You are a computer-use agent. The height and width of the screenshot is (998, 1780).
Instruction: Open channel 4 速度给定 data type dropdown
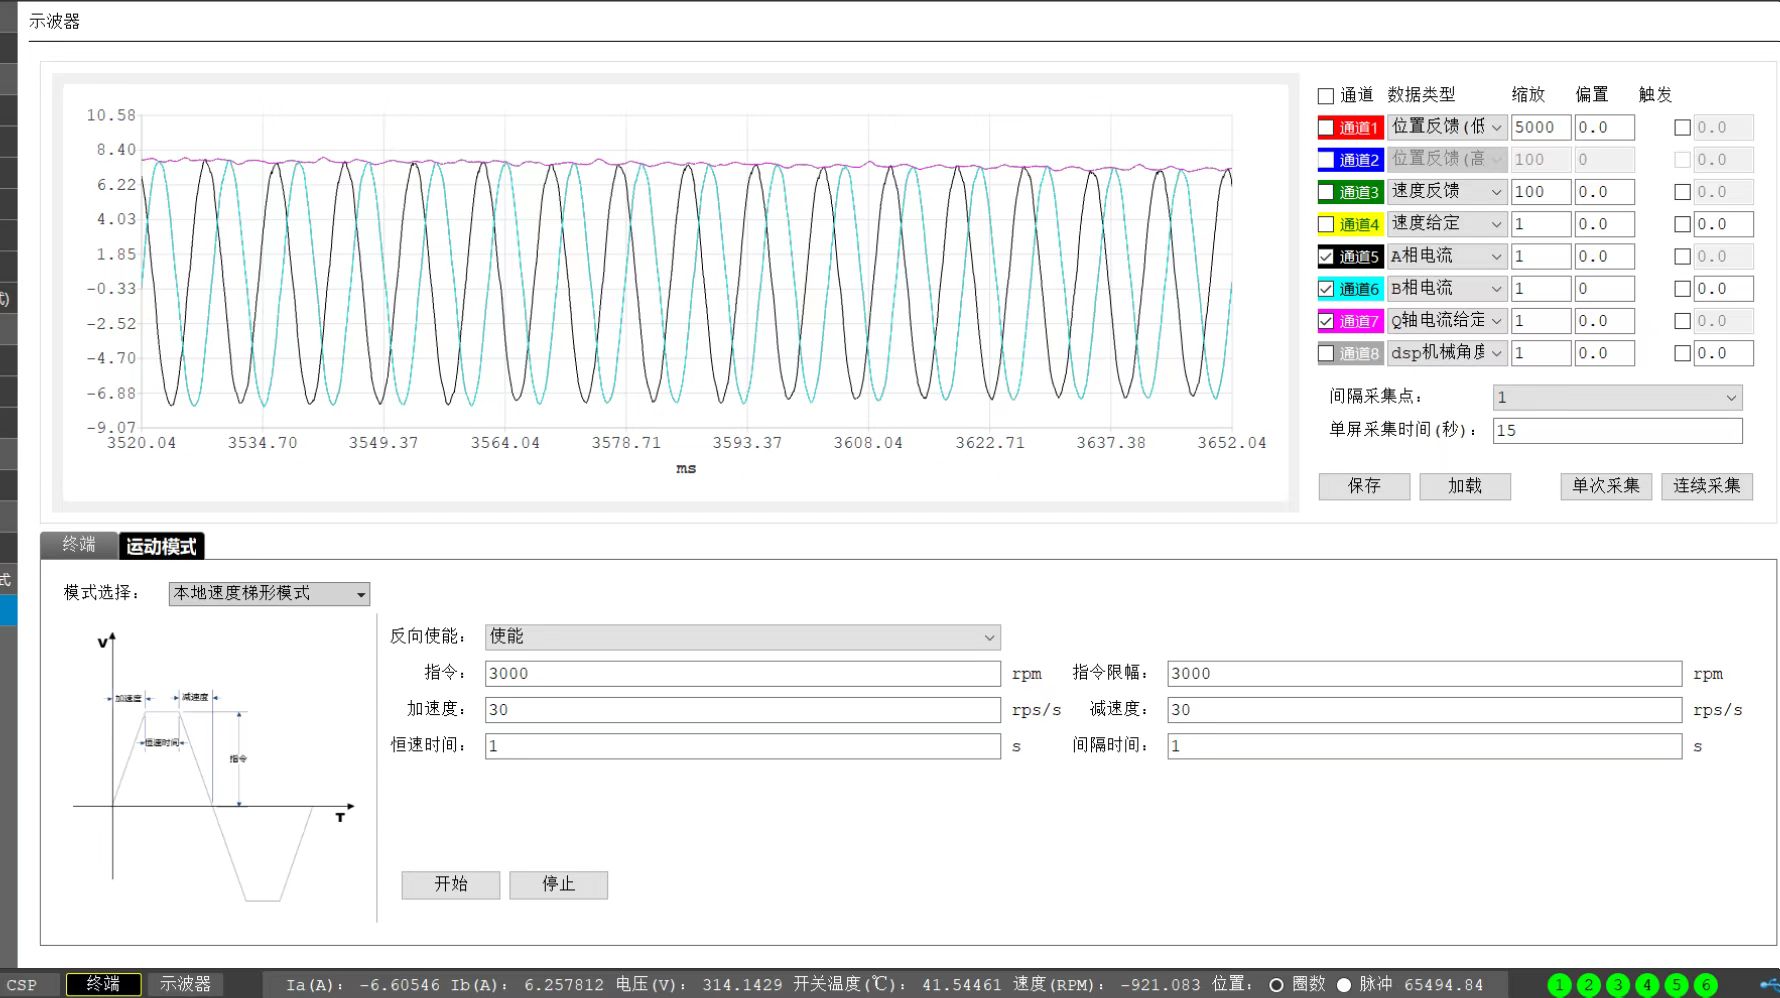[1447, 224]
